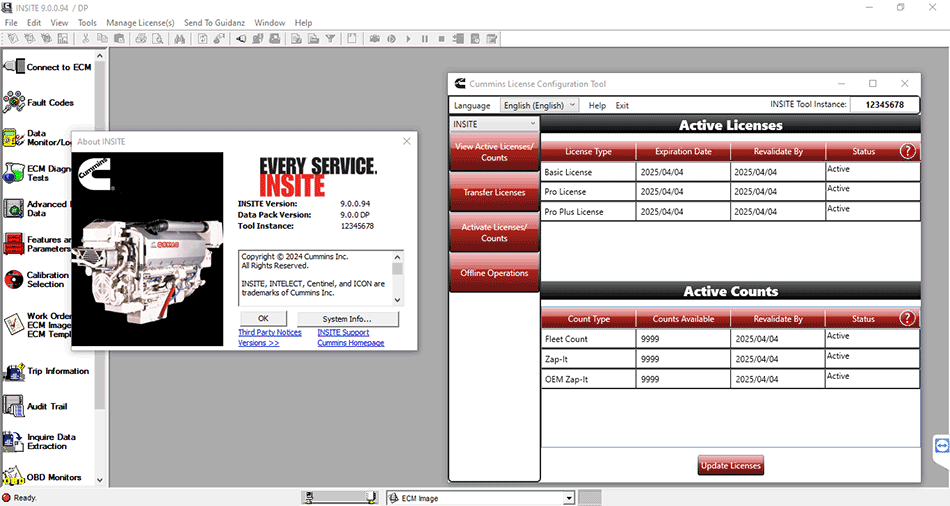Open the Cummins Homepage link
Screen dimensions: 950x506
351,342
